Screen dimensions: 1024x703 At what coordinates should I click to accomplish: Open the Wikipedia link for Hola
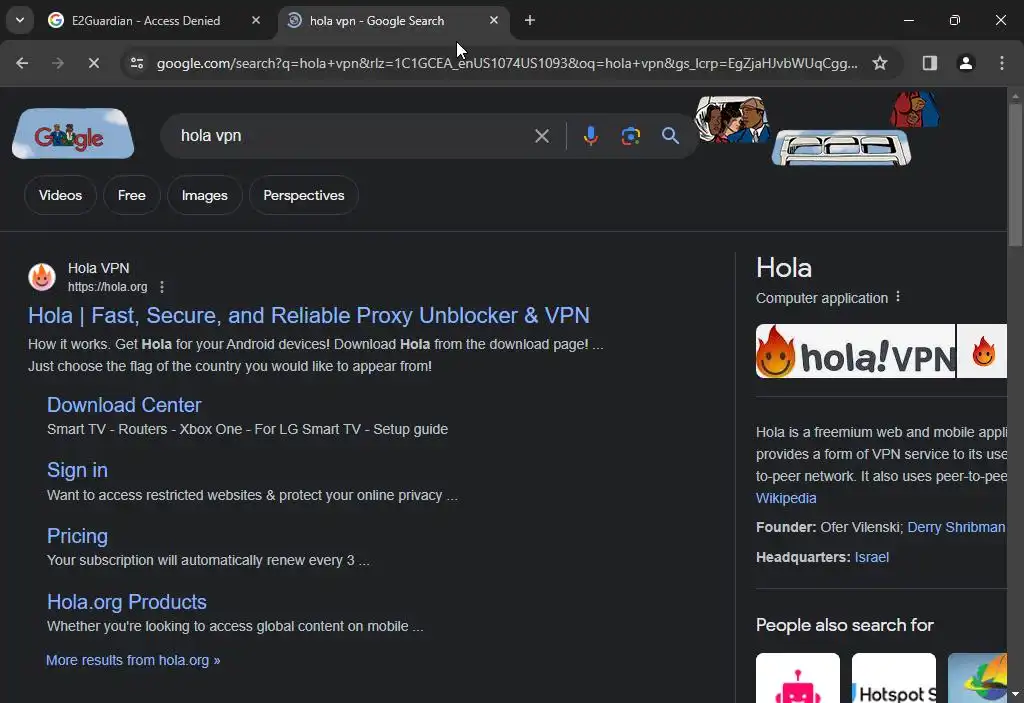point(786,499)
